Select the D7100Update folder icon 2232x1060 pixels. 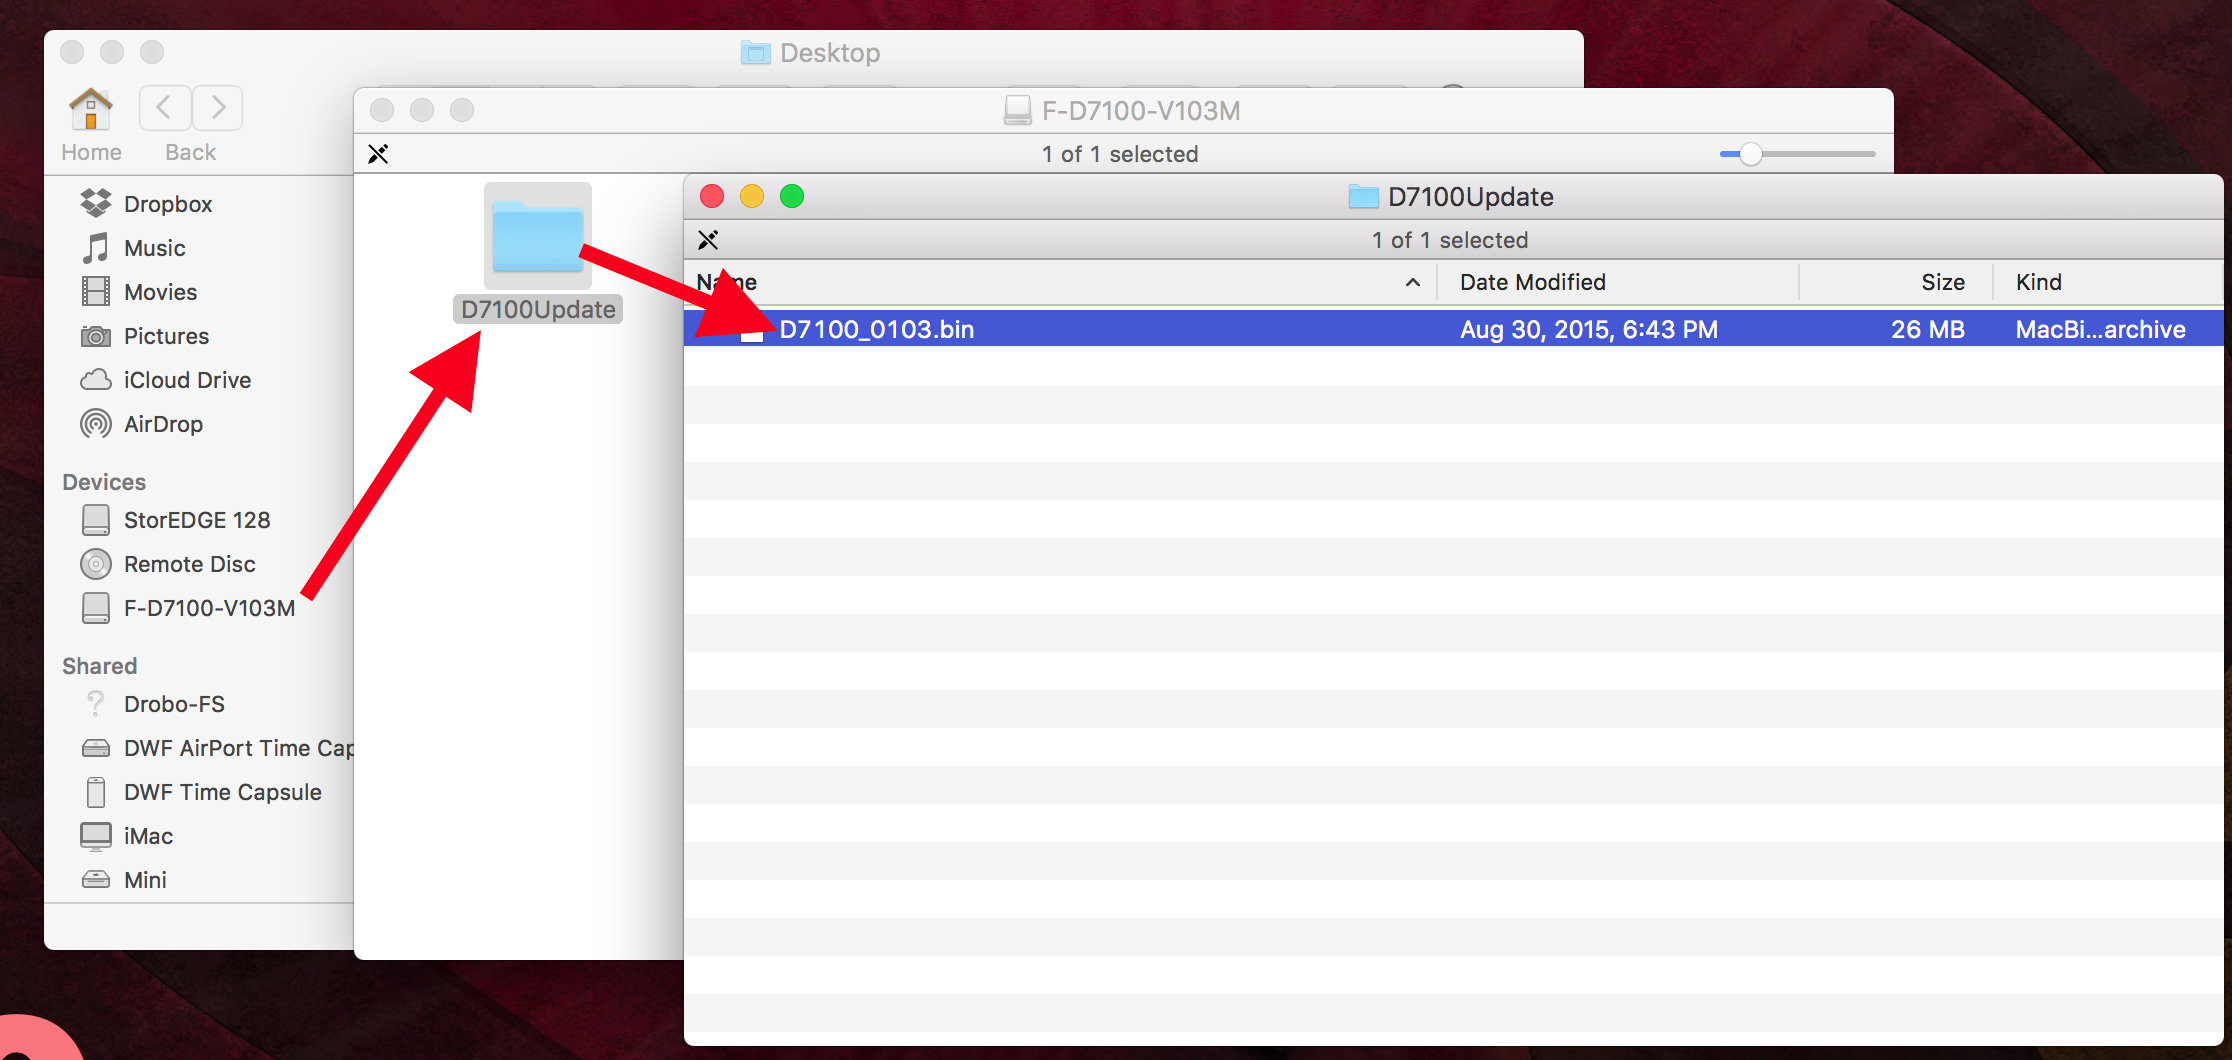coord(538,236)
